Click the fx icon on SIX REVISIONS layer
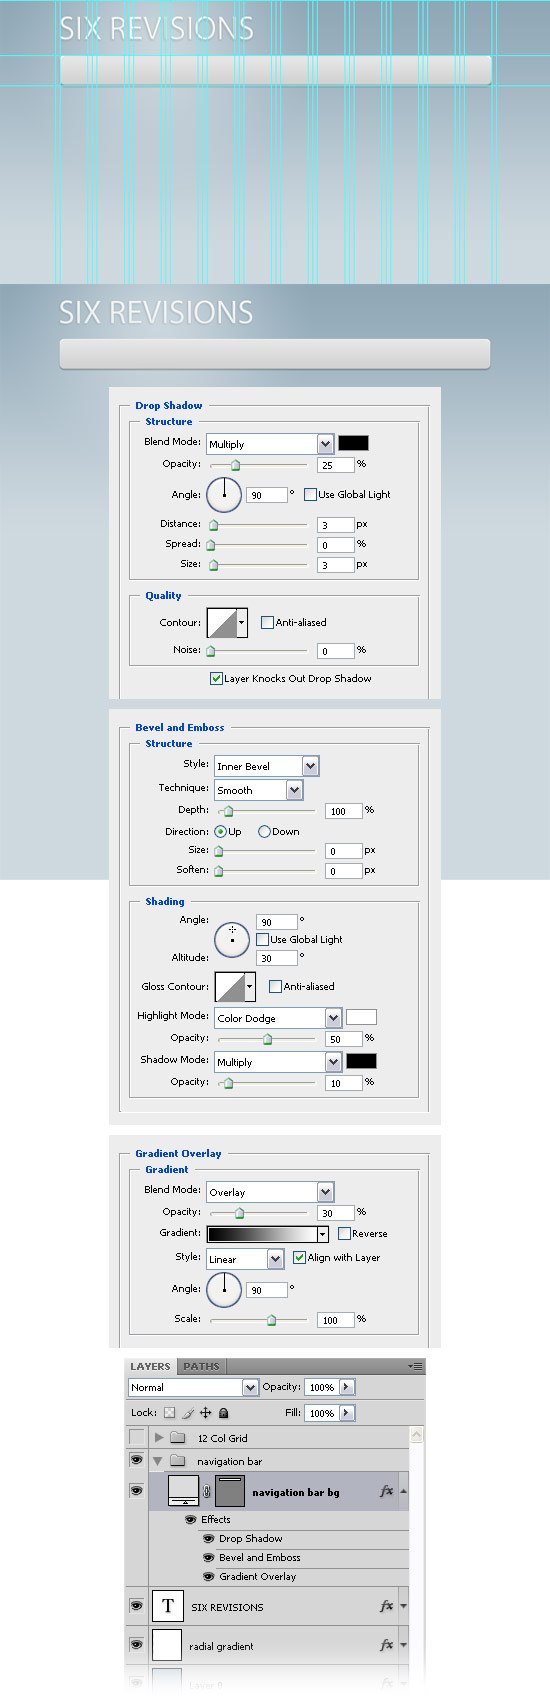 point(386,1606)
